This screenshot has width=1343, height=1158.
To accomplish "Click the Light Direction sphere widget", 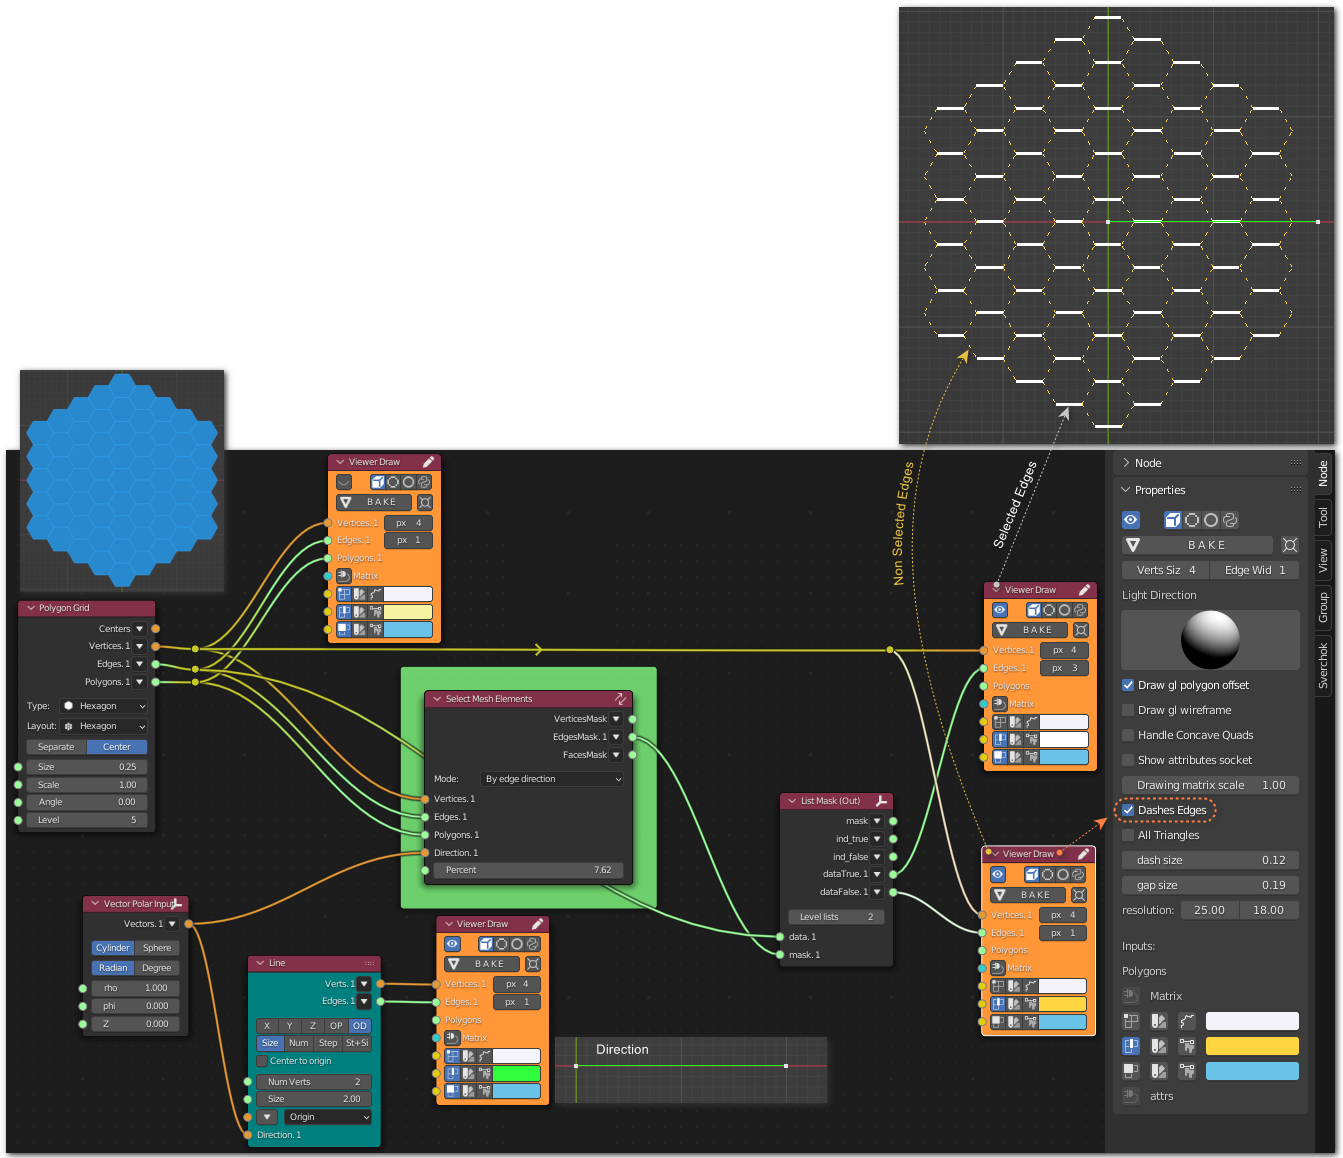I will tap(1210, 640).
